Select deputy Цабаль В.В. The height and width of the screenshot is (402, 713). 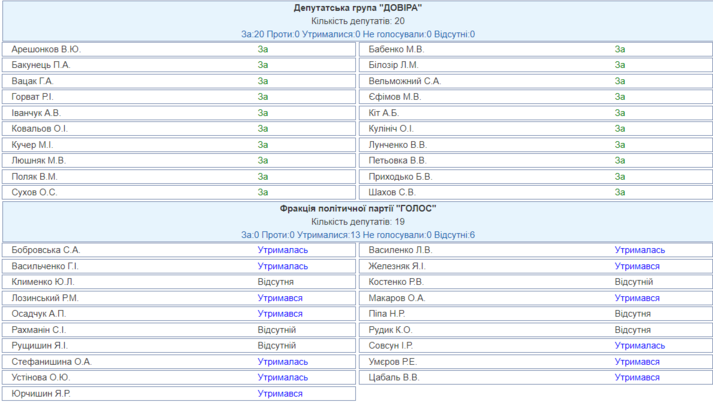click(394, 377)
